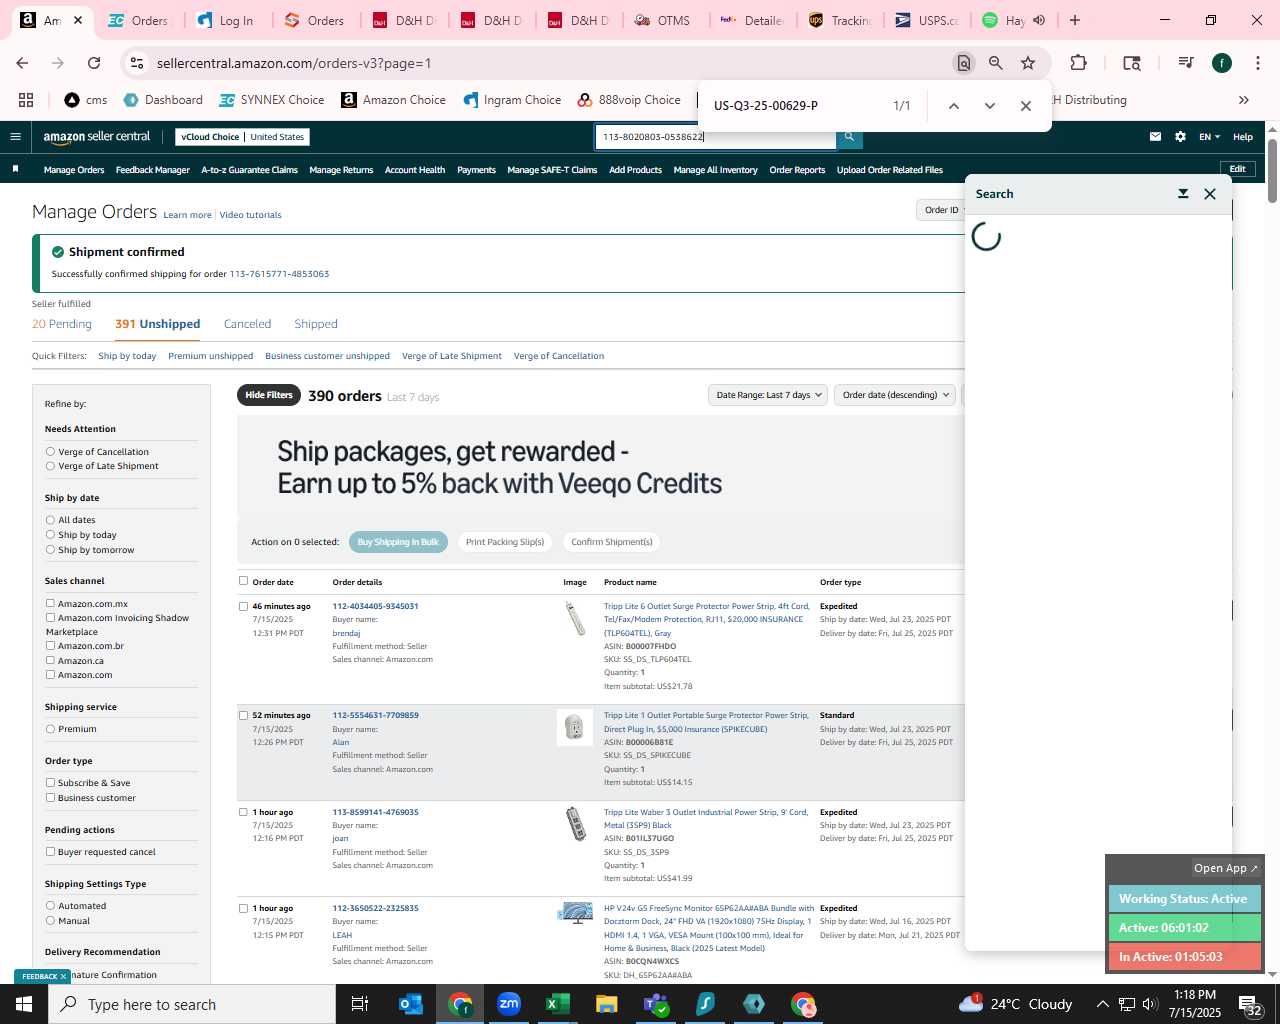The width and height of the screenshot is (1280, 1024).
Task: Open Task View on the taskbar
Action: pos(360,1004)
